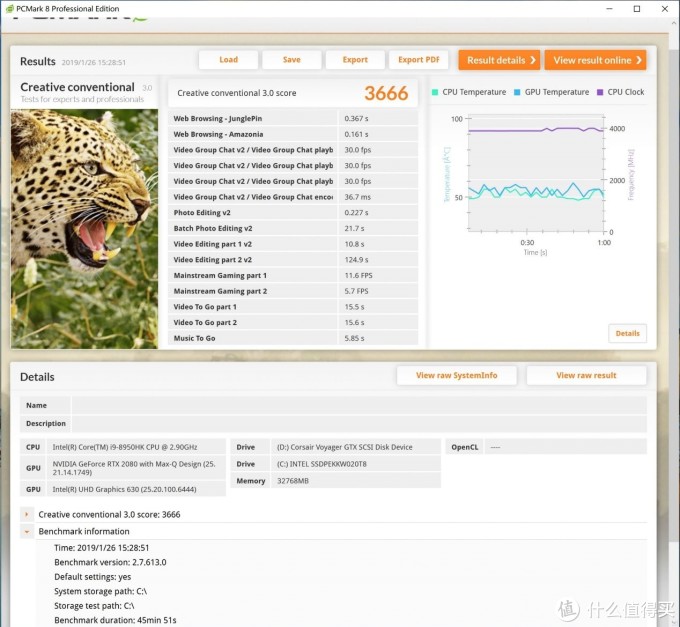680x627 pixels.
Task: Maximize the PCMark 8 window
Action: [637, 9]
